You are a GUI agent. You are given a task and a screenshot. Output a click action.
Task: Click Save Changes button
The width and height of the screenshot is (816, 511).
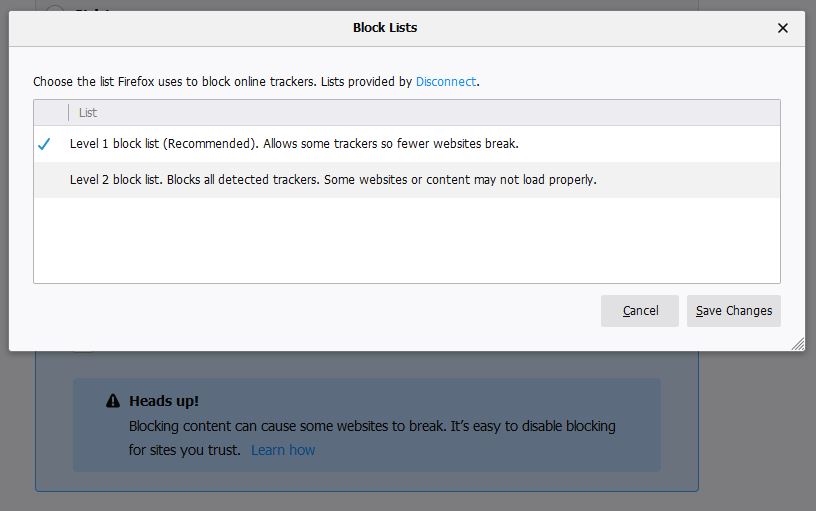point(733,311)
